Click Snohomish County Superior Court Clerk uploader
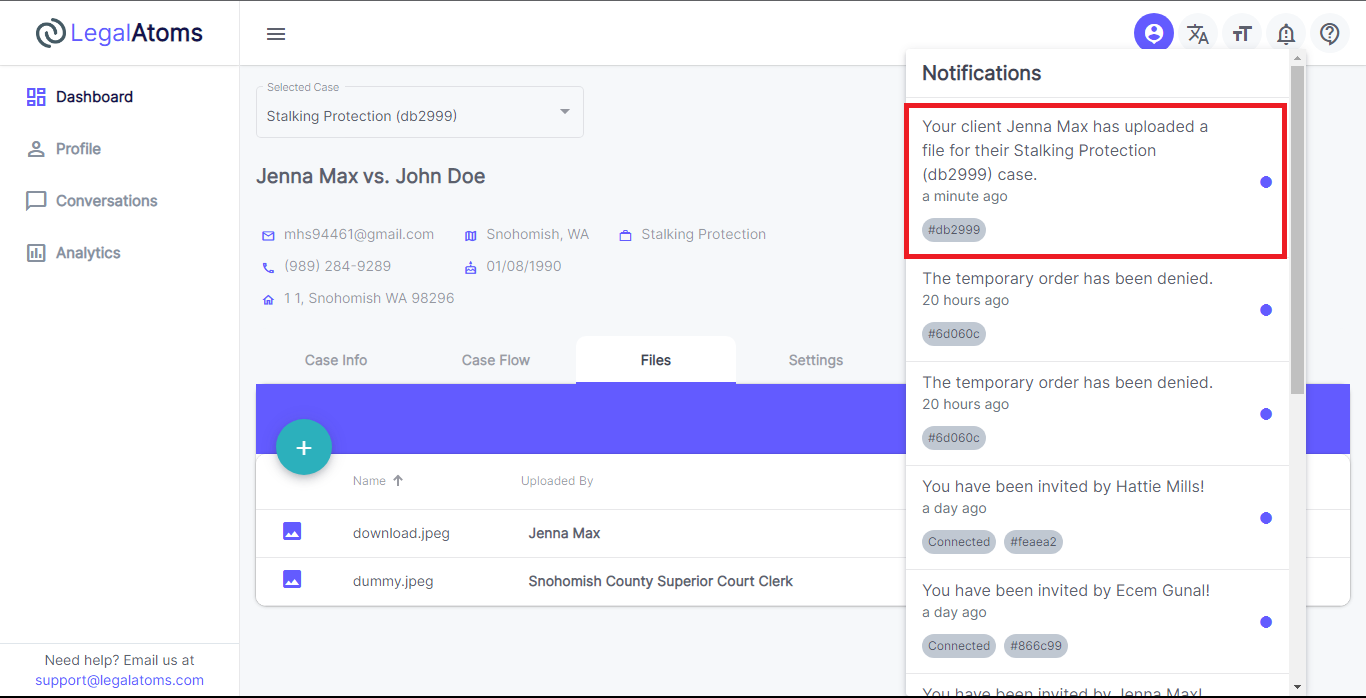This screenshot has width=1366, height=698. [x=661, y=582]
